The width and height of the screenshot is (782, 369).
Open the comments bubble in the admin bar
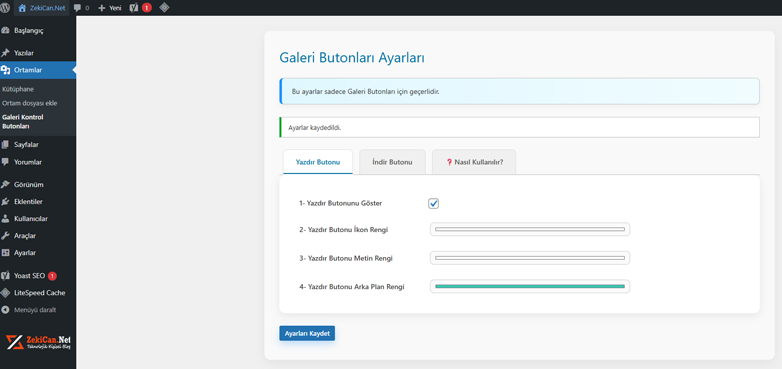pos(81,8)
